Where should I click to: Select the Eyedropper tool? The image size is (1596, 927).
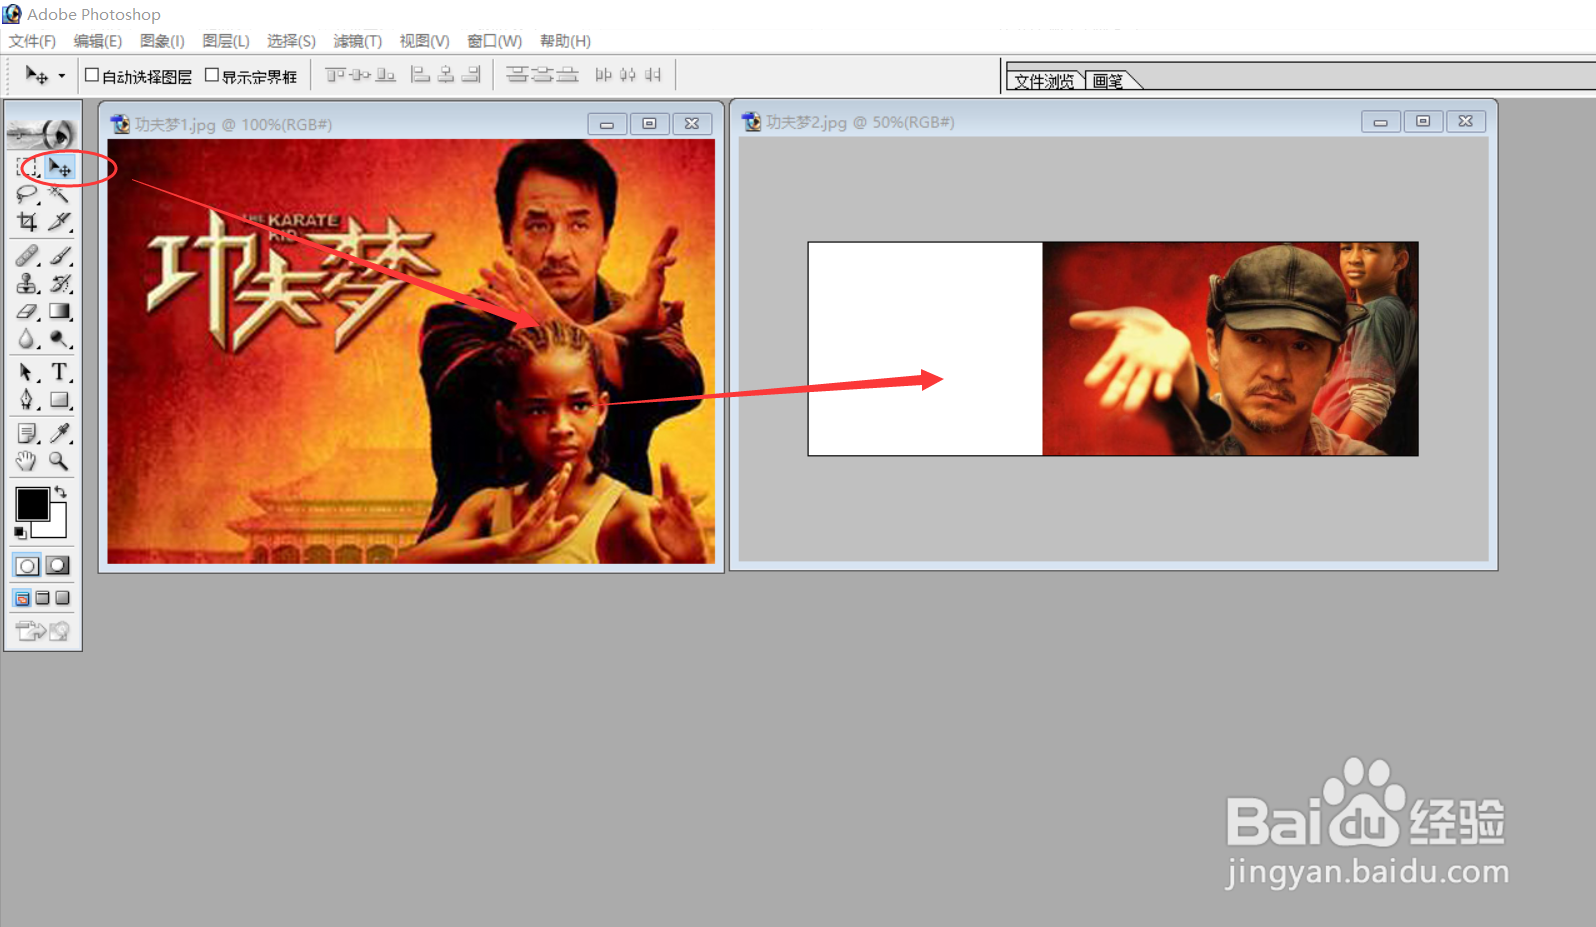point(60,434)
